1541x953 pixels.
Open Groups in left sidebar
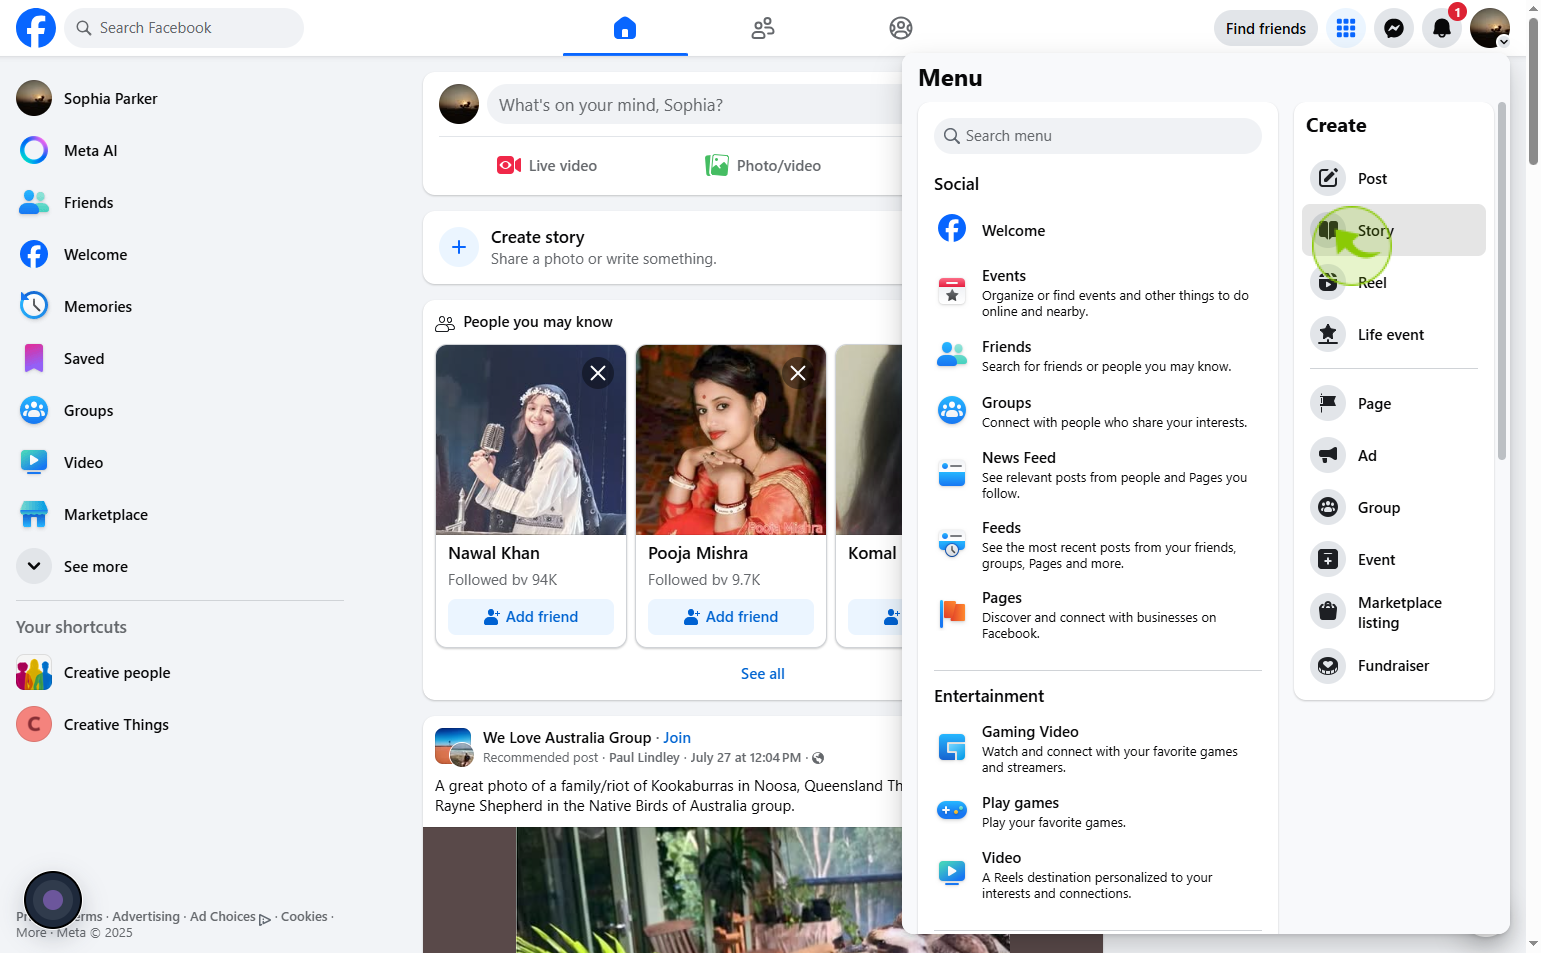[180, 411]
